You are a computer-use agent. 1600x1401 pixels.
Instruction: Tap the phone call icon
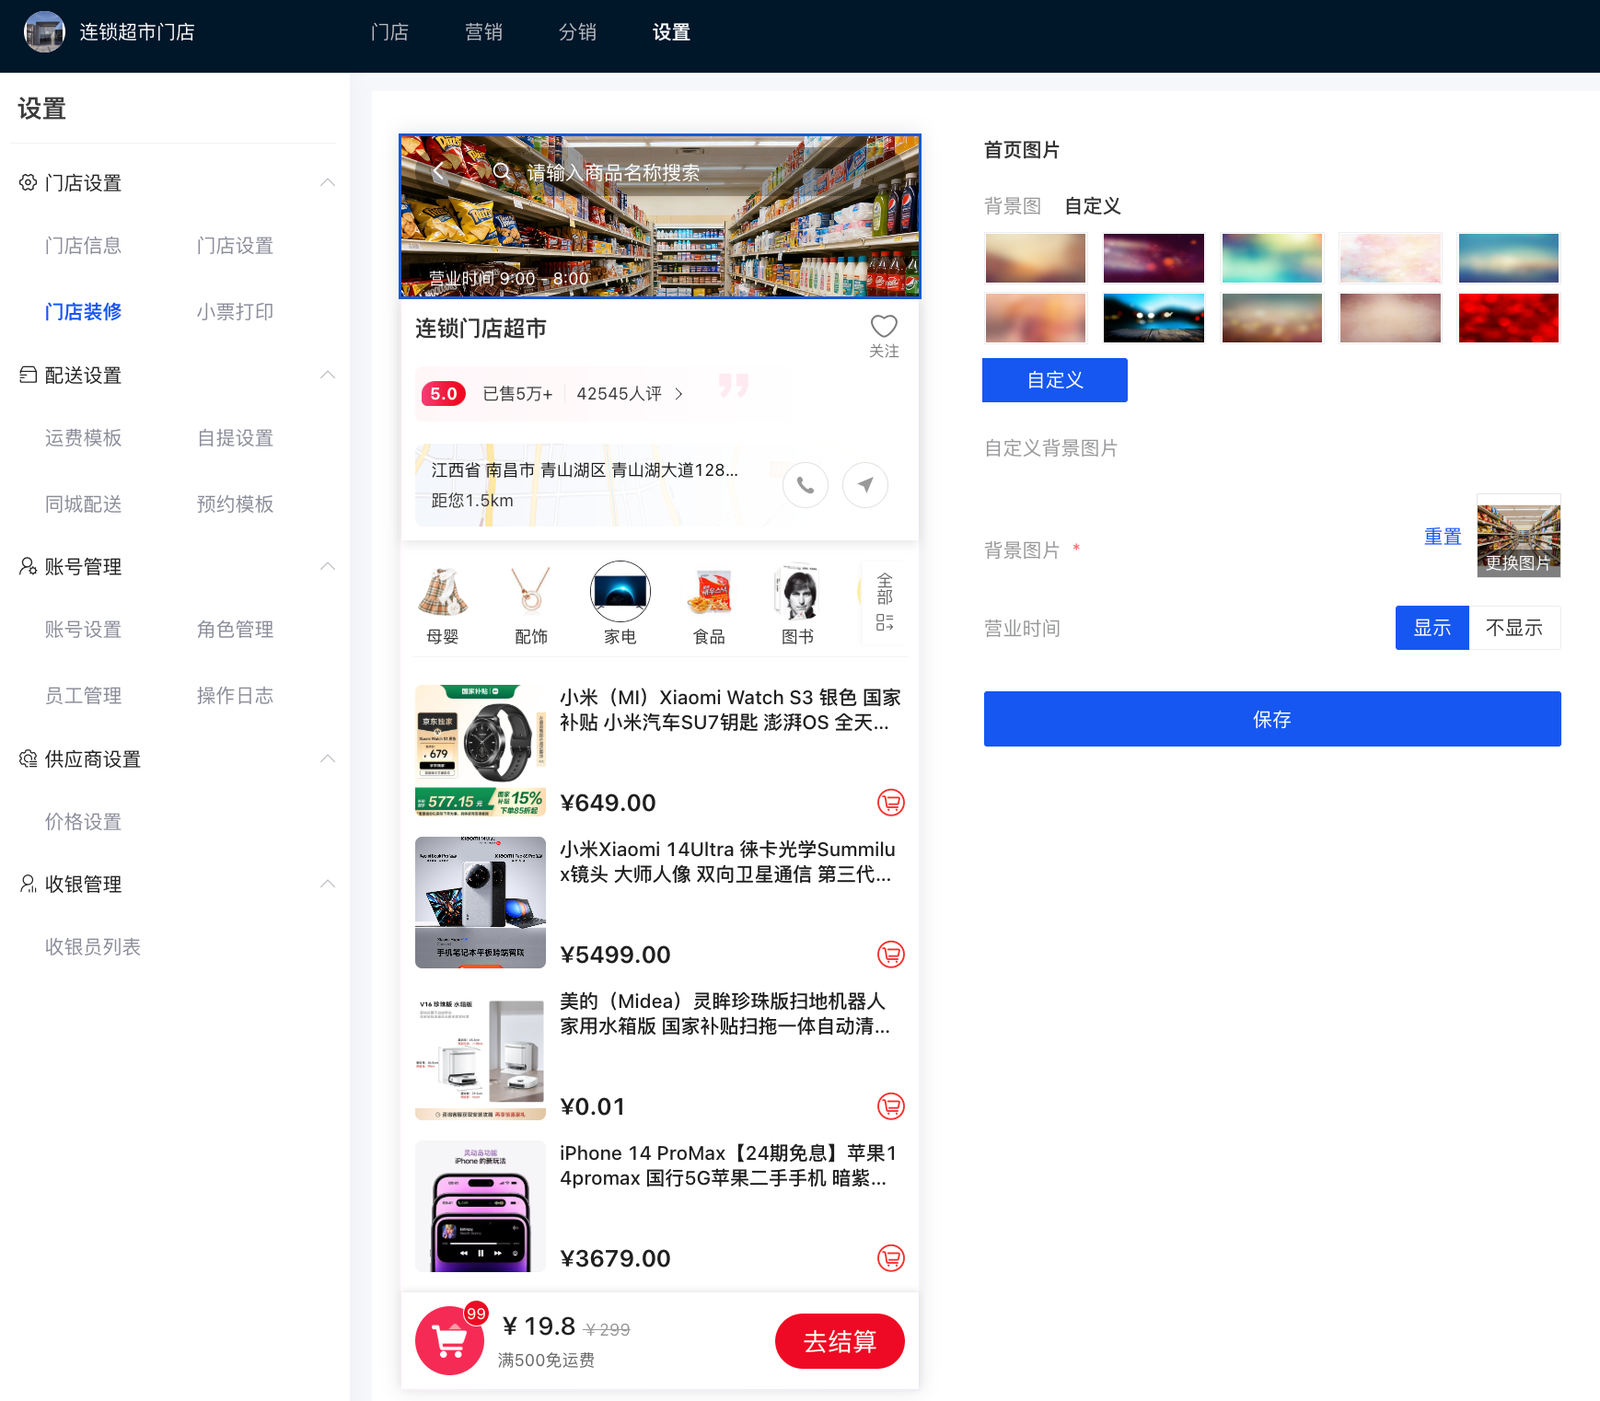pos(805,486)
